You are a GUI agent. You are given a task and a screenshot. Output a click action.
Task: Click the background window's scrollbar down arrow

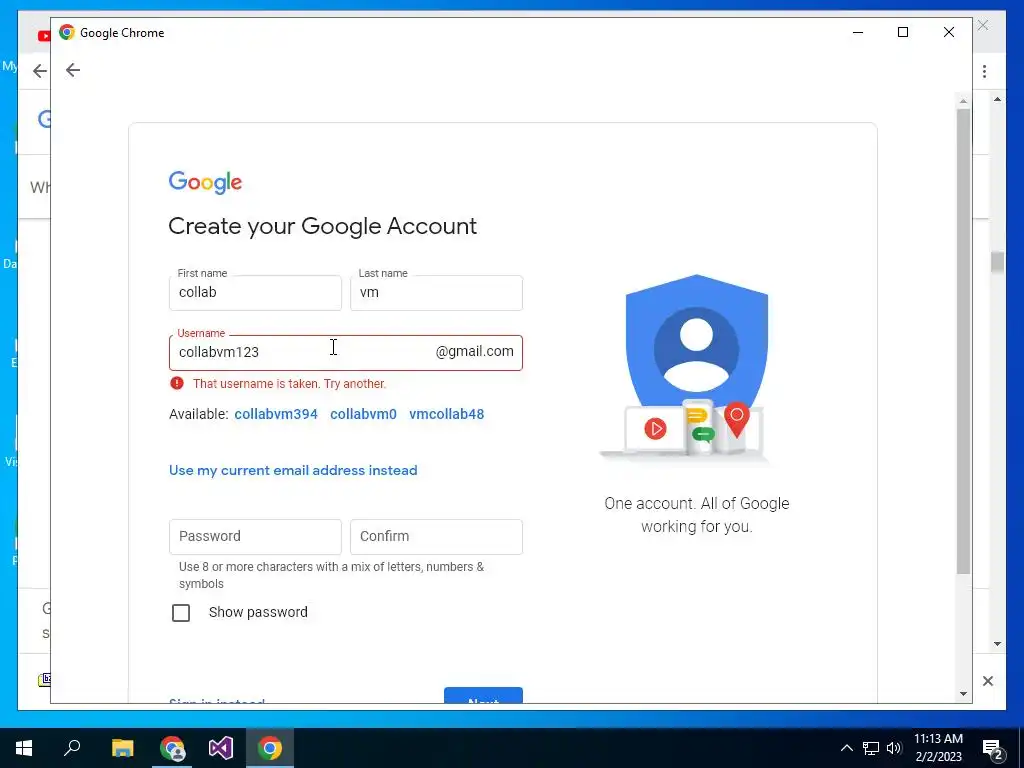[x=997, y=644]
